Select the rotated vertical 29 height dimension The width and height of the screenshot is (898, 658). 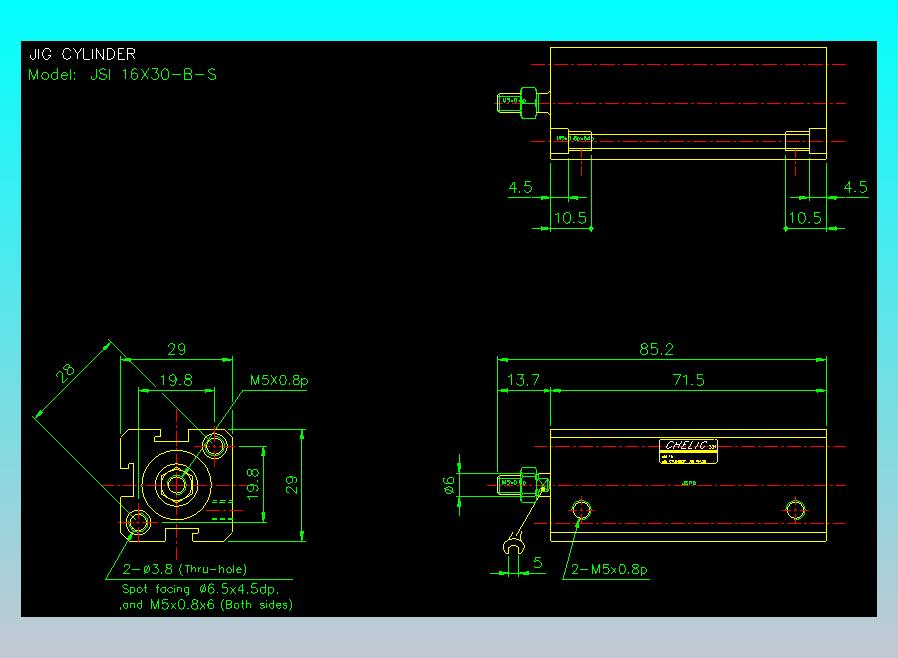292,485
